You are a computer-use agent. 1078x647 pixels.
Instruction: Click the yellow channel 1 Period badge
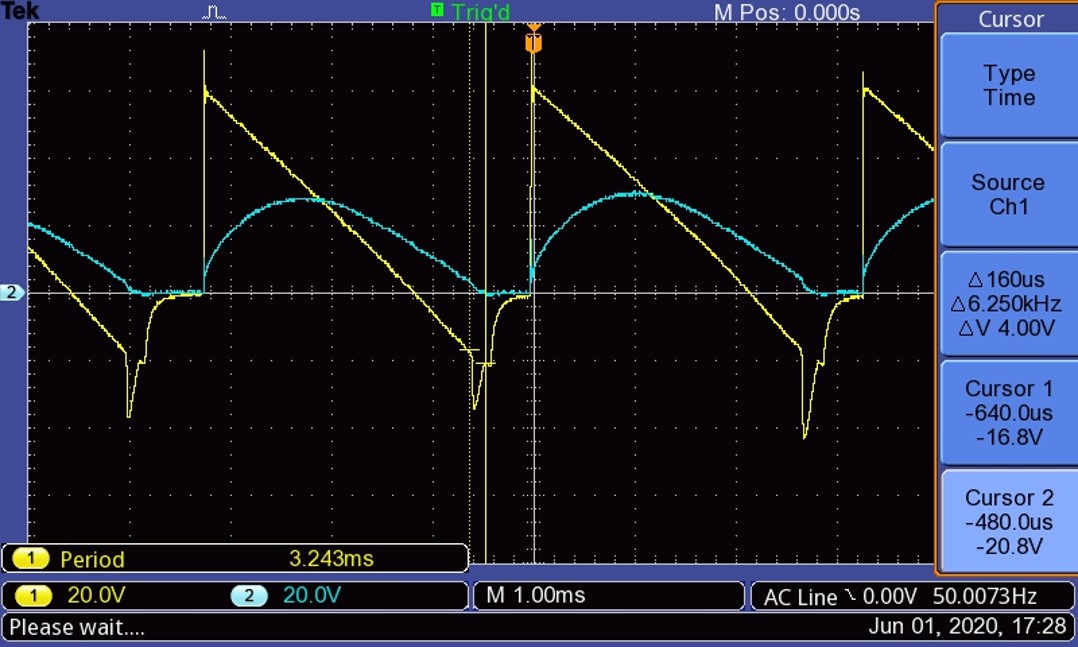37,559
